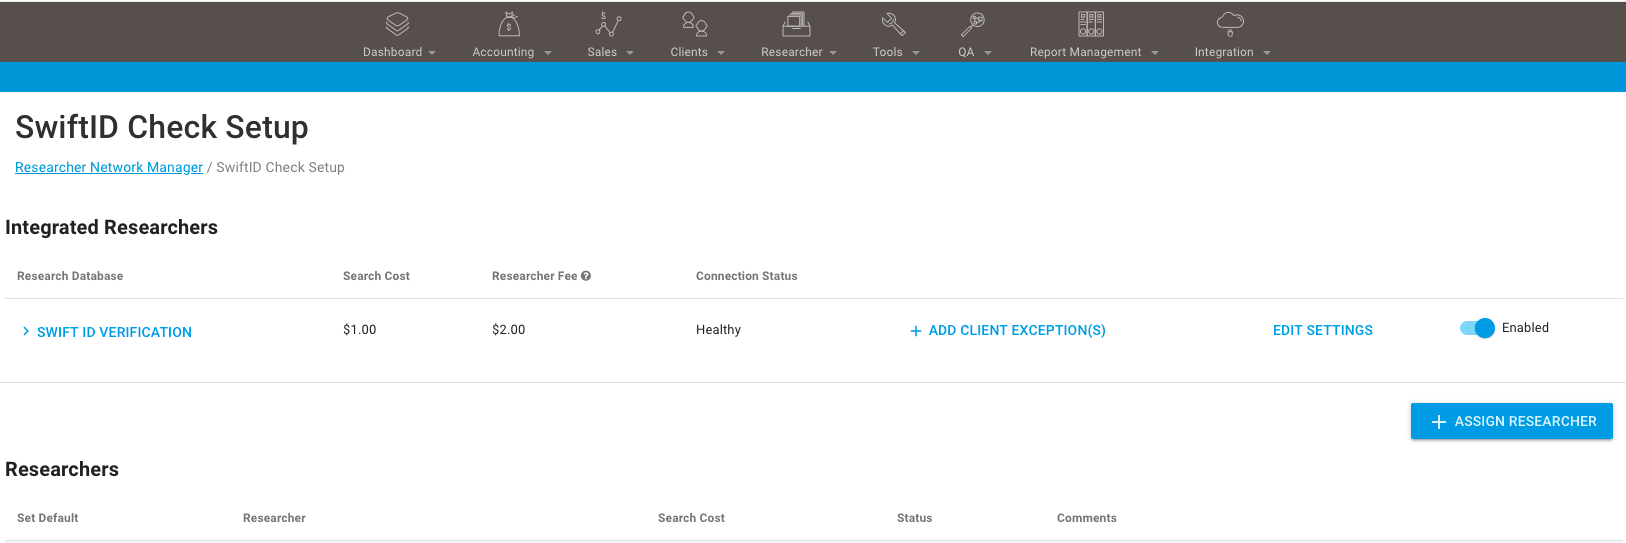The width and height of the screenshot is (1626, 543).
Task: Open the Tools dropdown arrow
Action: [916, 53]
